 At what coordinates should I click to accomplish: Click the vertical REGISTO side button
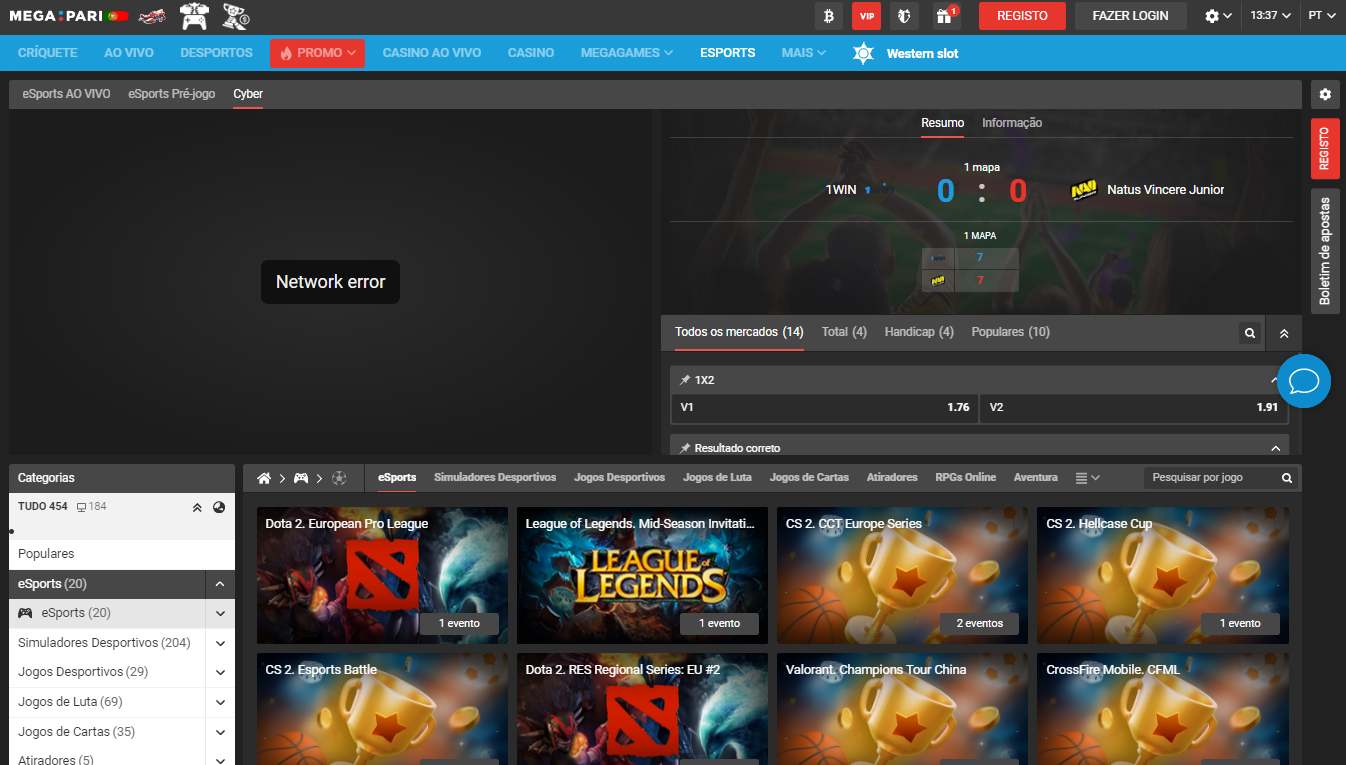(x=1325, y=149)
